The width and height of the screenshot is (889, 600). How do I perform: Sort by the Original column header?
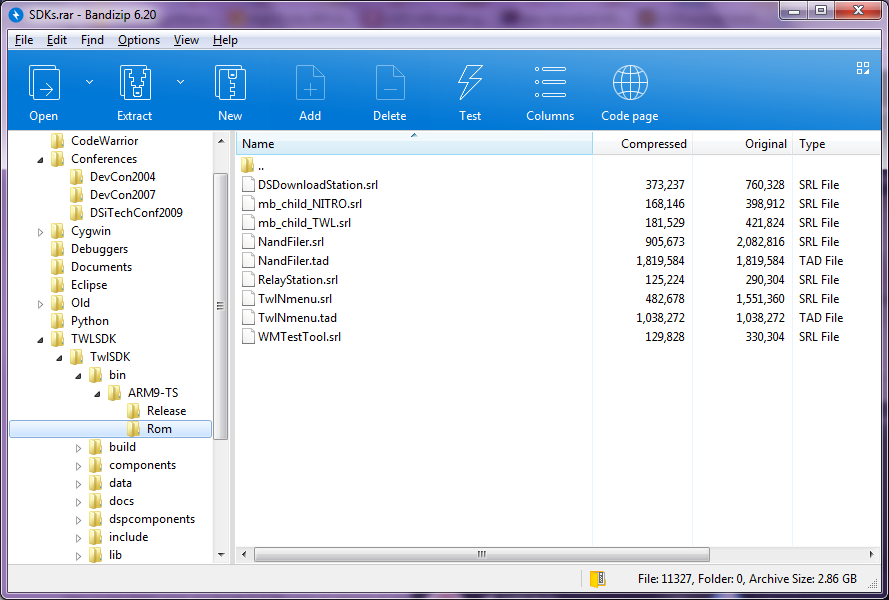(743, 143)
